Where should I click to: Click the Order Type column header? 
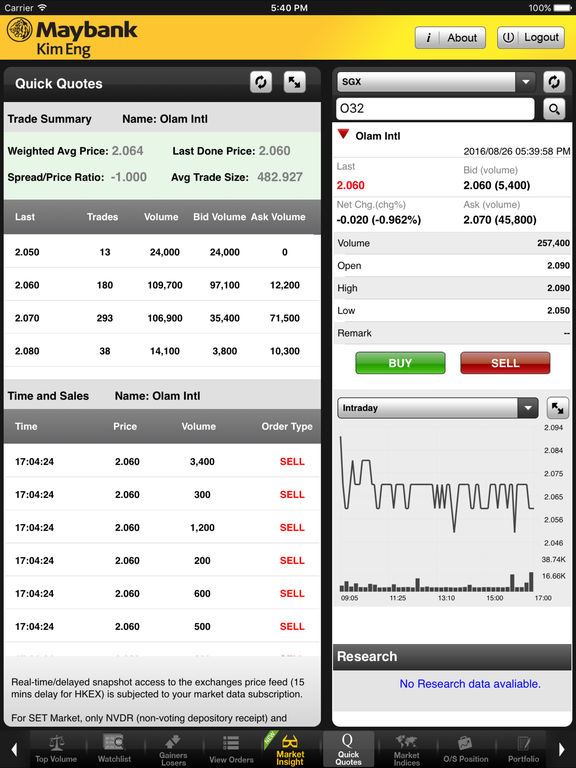tap(287, 427)
